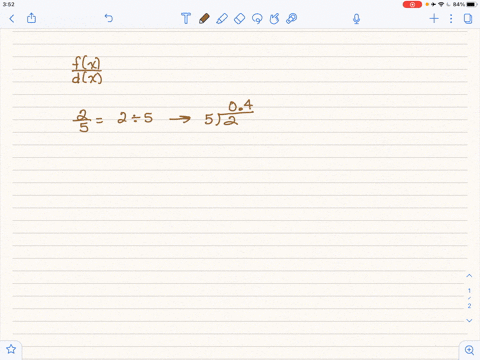Select the Eraser tool
480x360 pixels.
239,18
